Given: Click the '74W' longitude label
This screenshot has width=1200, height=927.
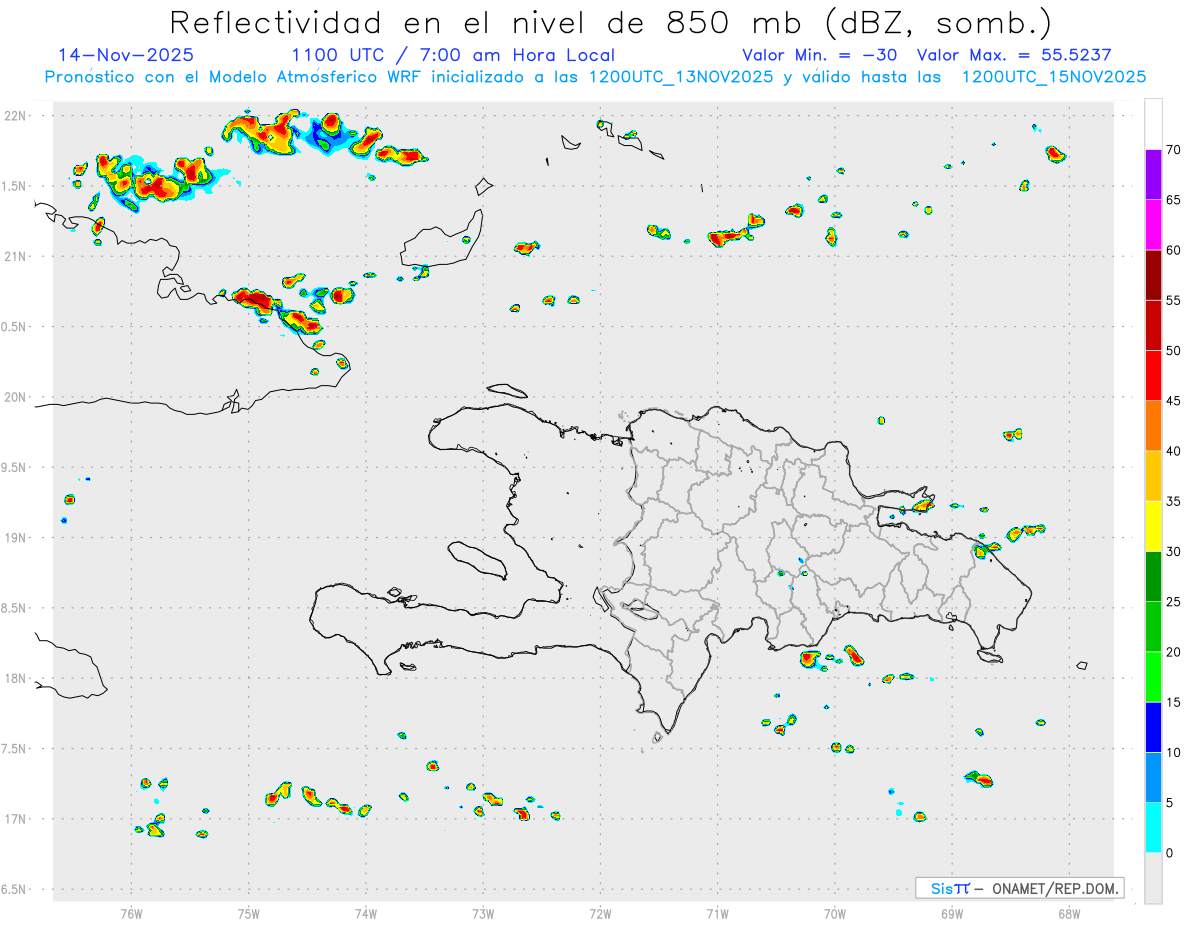Looking at the screenshot, I should coord(366,913).
